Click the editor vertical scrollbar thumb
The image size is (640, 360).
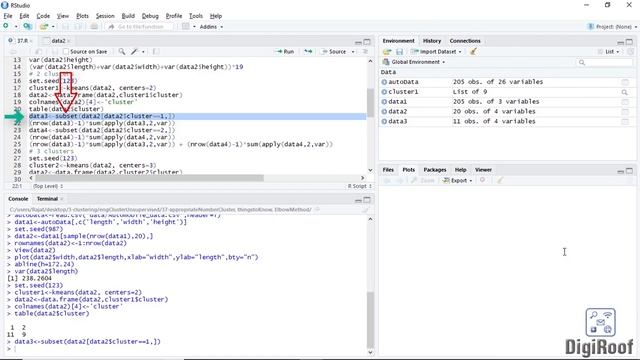(x=370, y=102)
